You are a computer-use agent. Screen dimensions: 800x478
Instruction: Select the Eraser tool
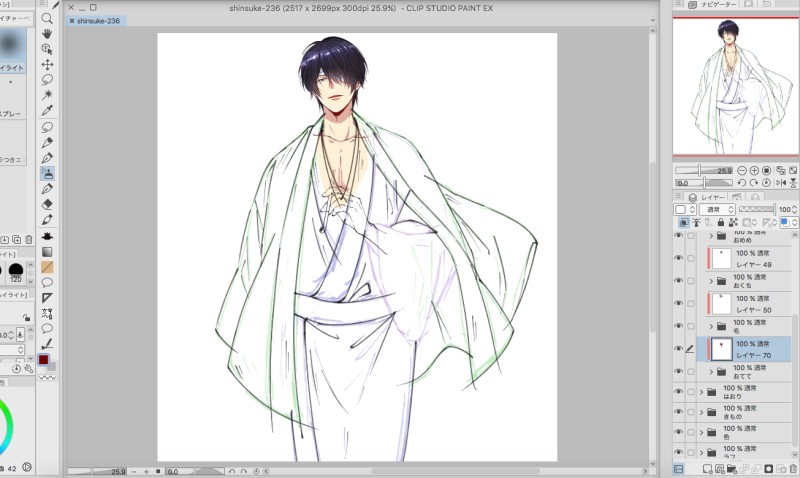tap(47, 204)
